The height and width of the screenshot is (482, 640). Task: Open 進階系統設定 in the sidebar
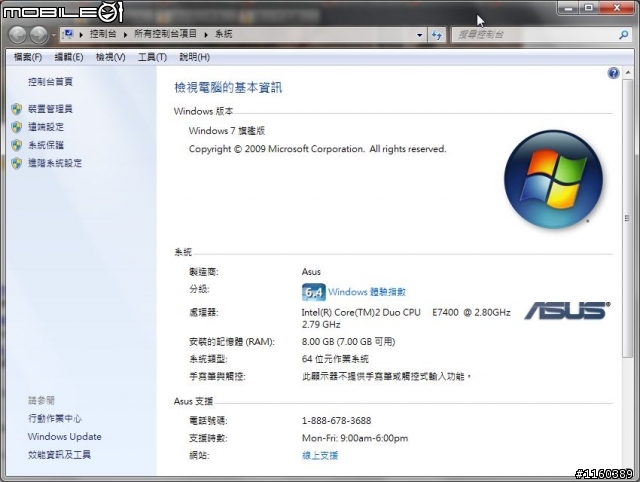55,163
